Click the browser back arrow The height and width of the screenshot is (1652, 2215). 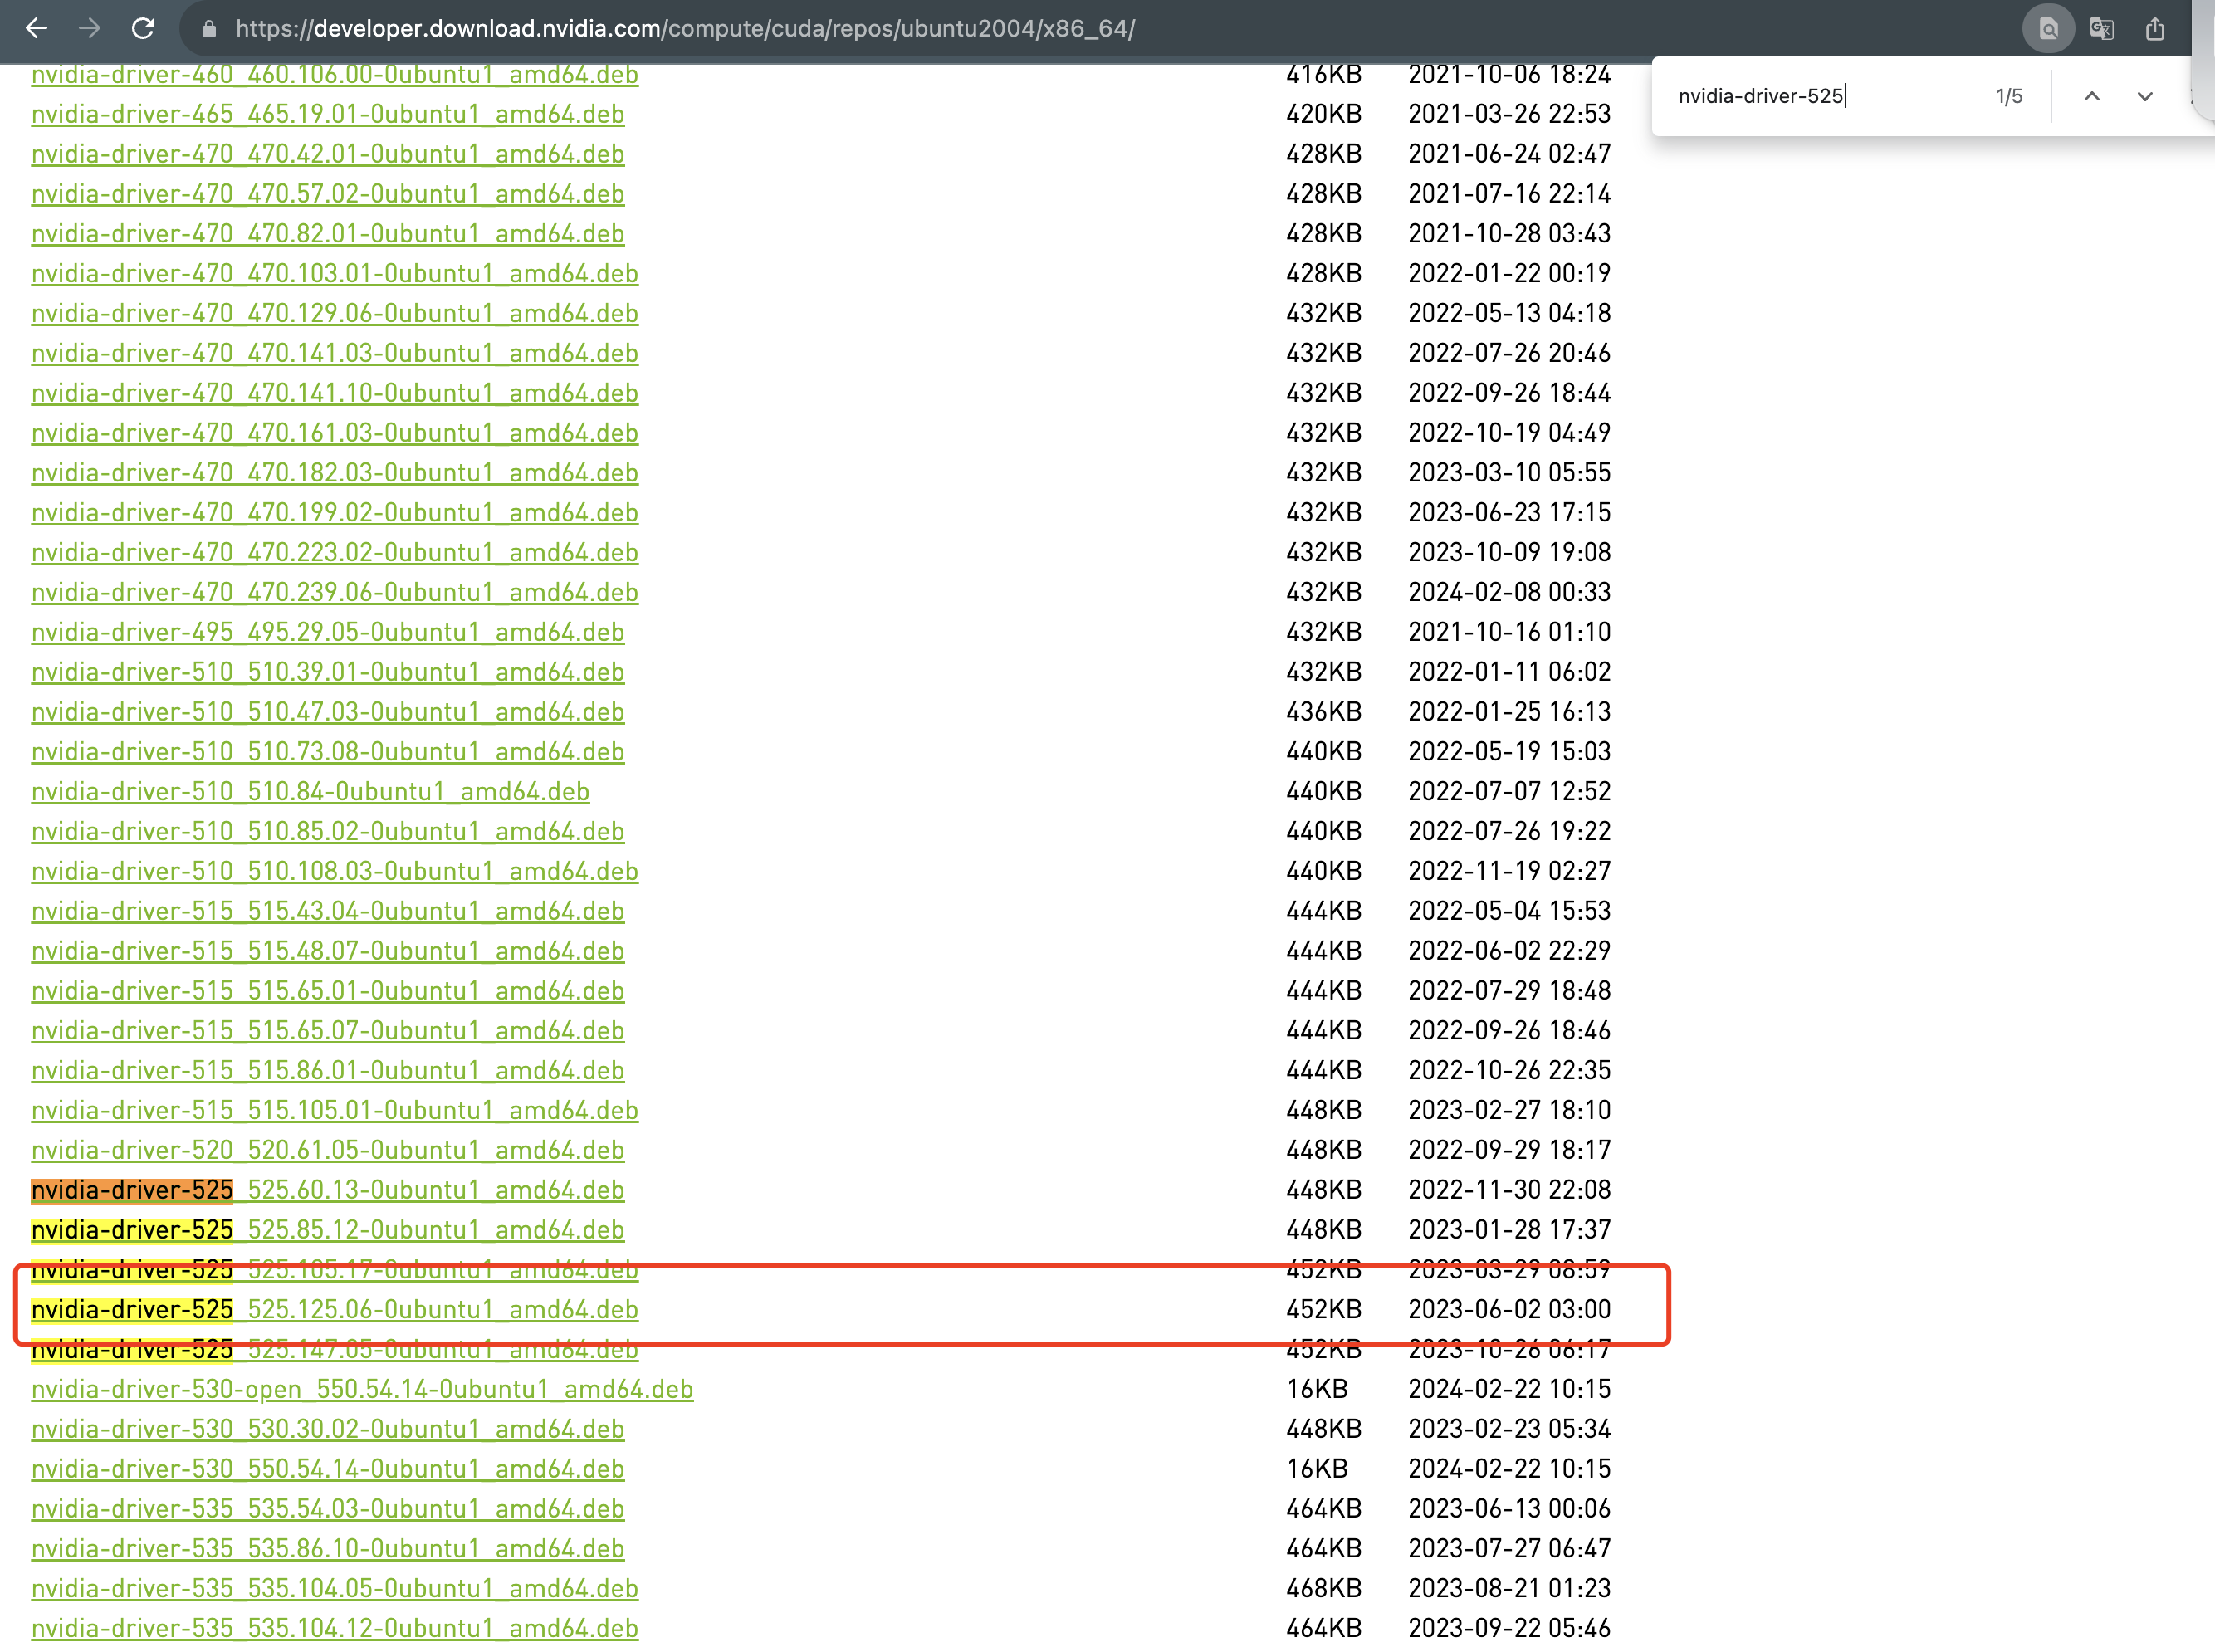pos(37,28)
